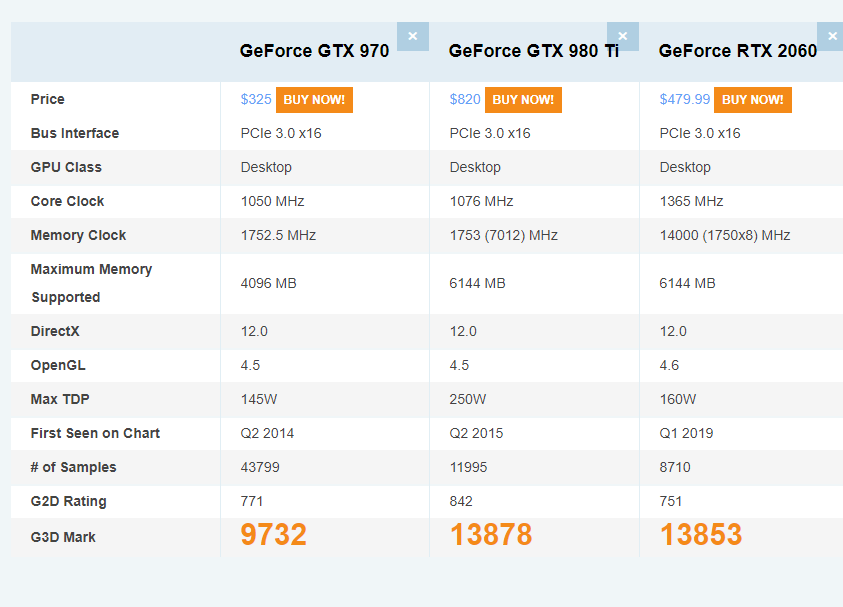The height and width of the screenshot is (607, 843).
Task: Remove GeForce GTX 980 Ti column with X
Action: point(622,36)
